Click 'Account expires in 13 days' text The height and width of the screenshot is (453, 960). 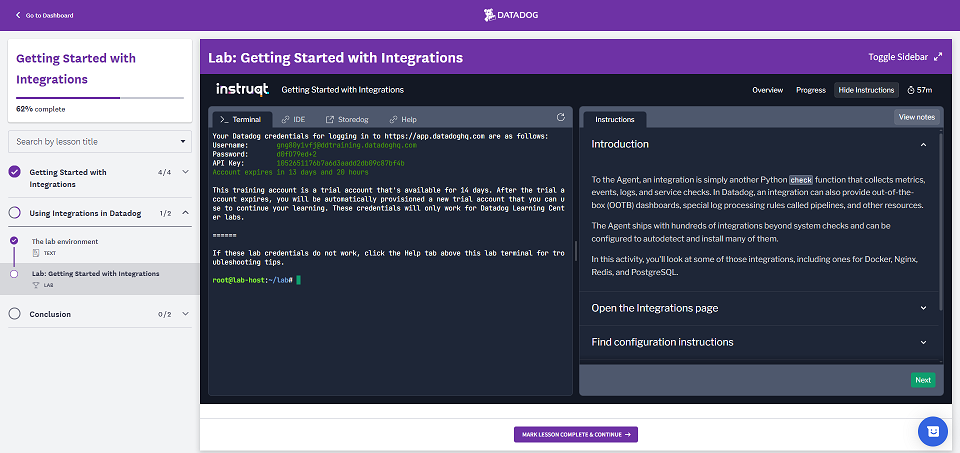[290, 173]
